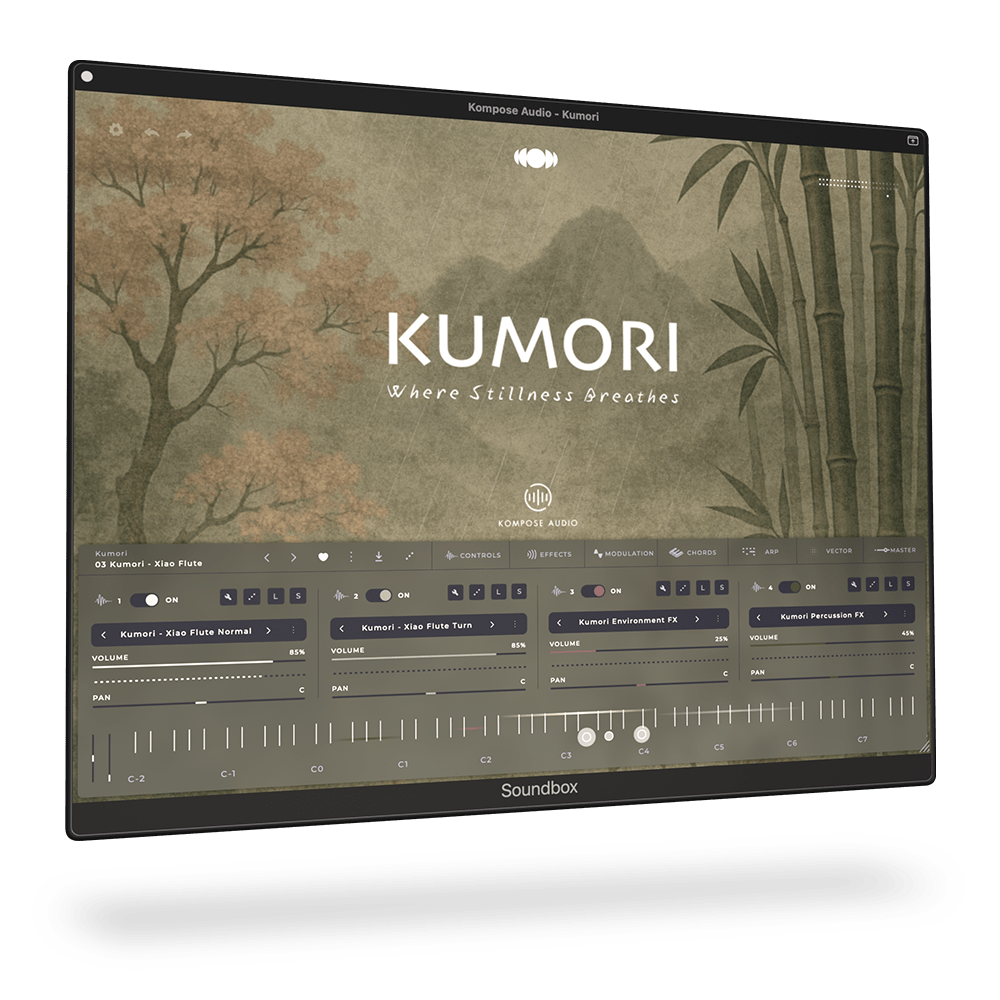Open the settings gear icon at the top
The height and width of the screenshot is (1000, 1000).
pyautogui.click(x=115, y=129)
